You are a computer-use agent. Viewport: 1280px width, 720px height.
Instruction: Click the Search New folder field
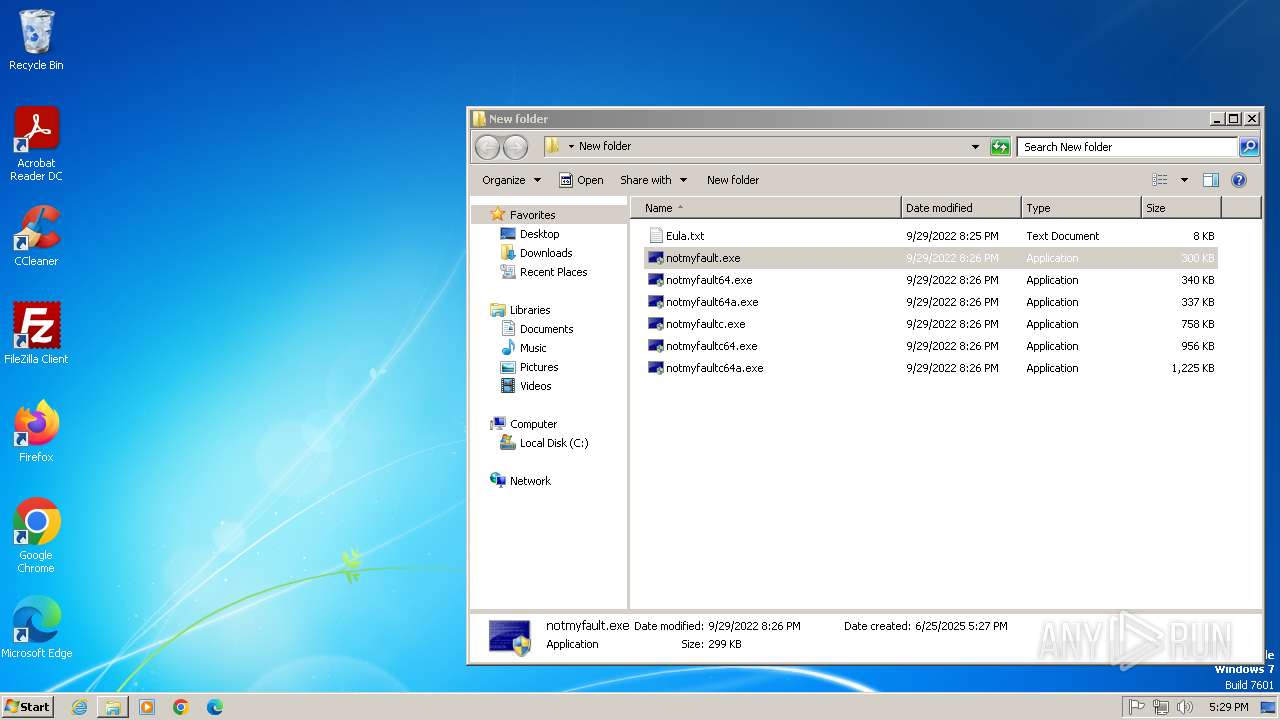pos(1127,147)
